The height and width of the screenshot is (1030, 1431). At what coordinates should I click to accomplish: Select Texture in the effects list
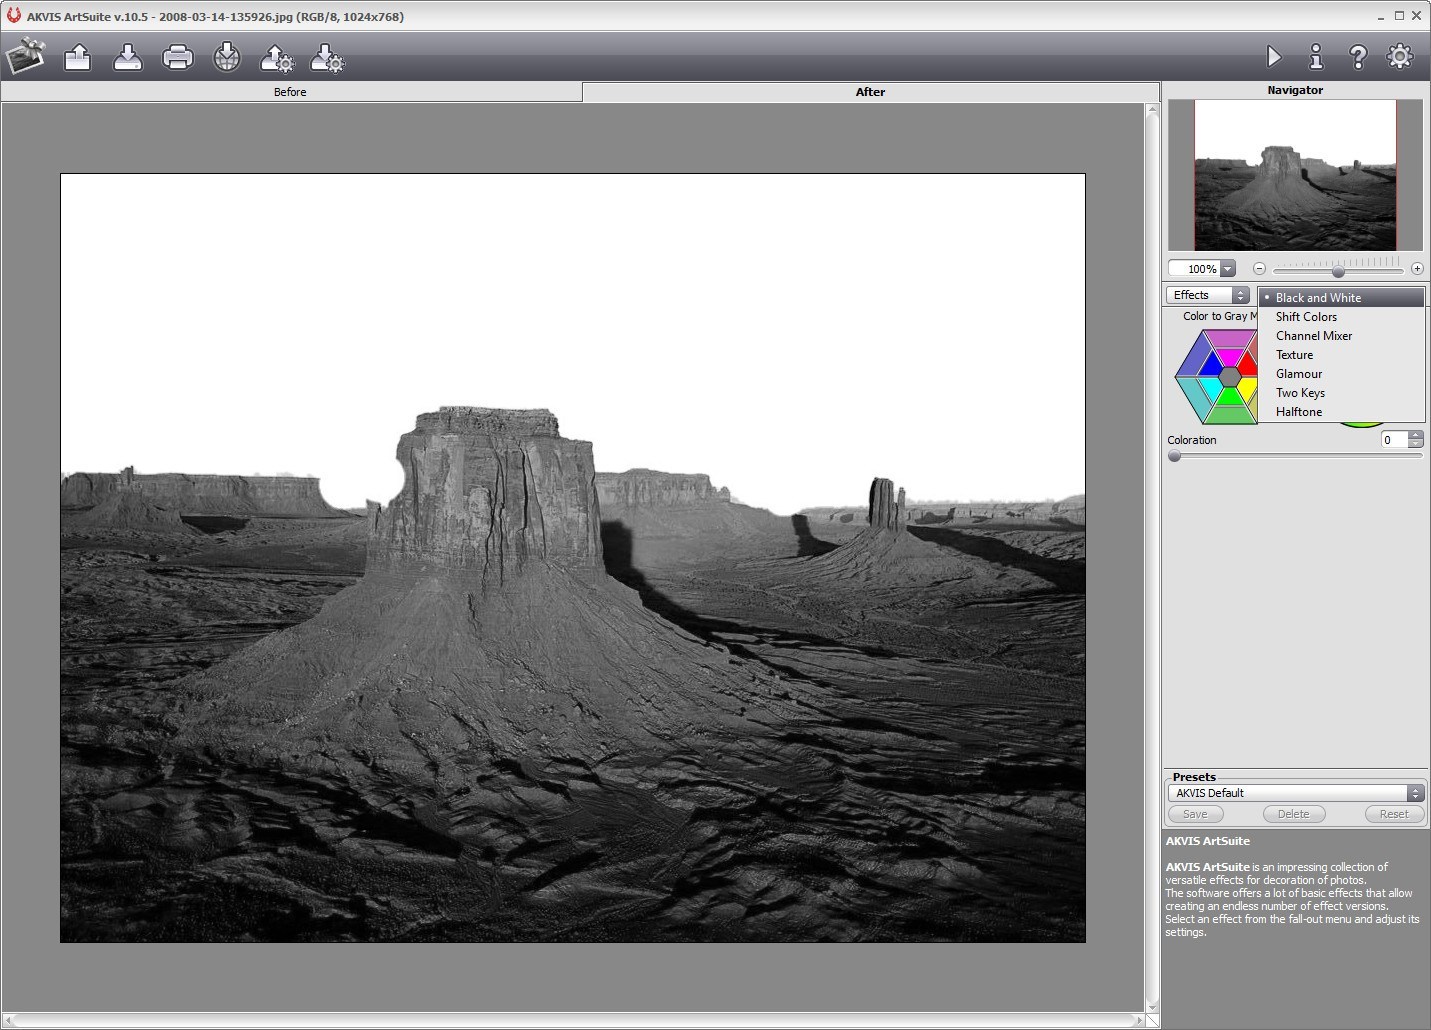[x=1341, y=355]
